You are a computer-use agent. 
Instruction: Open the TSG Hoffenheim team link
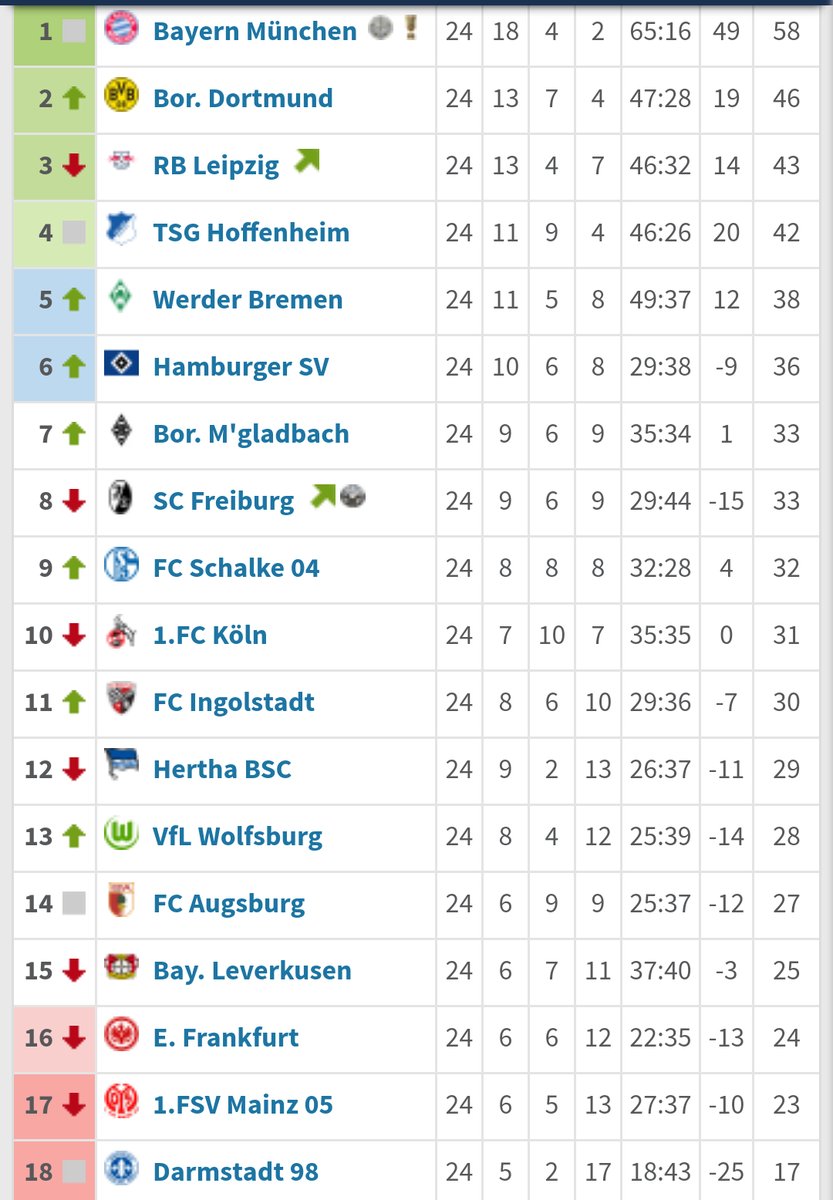[251, 233]
